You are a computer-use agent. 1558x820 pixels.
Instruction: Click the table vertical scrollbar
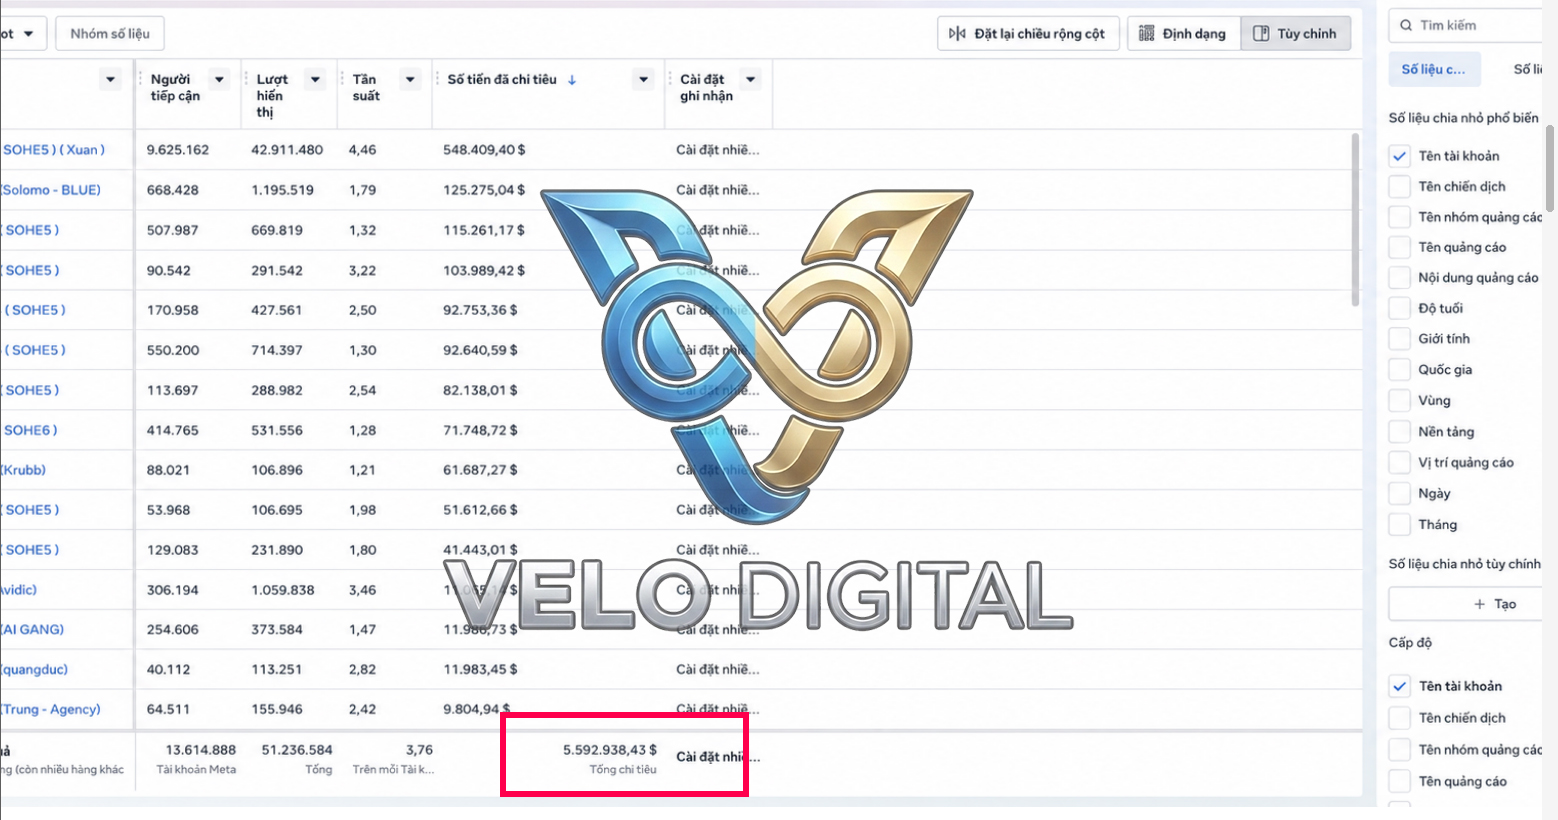[x=1356, y=220]
